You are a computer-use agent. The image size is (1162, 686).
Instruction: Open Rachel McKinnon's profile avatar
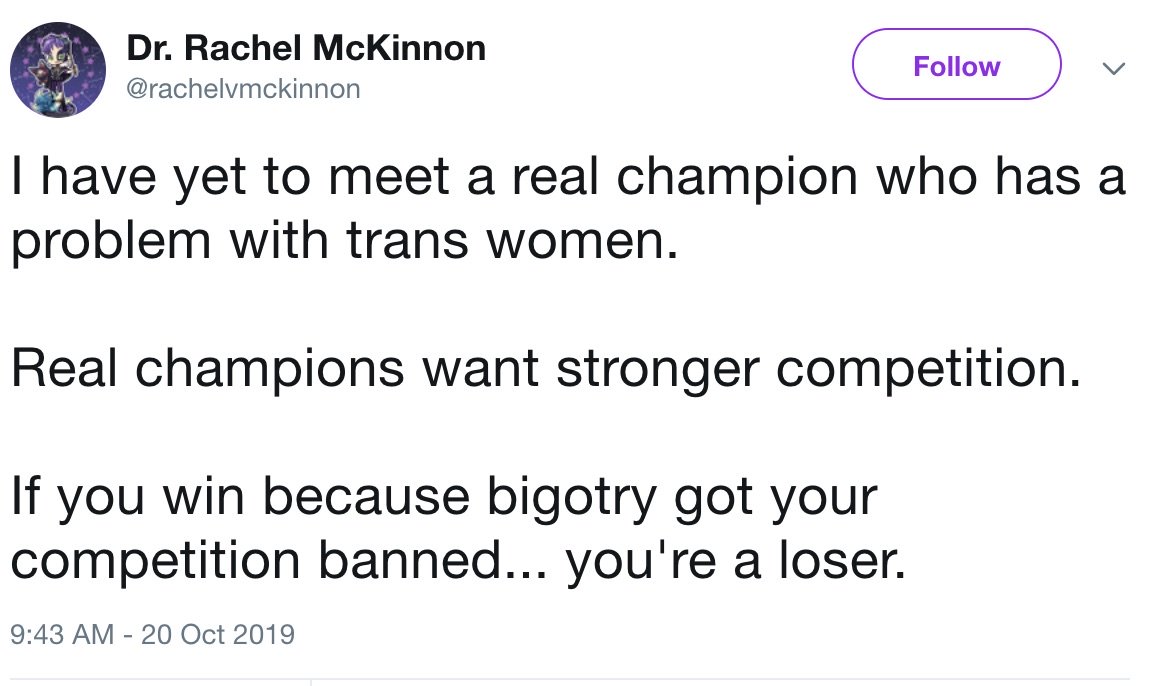[x=58, y=70]
